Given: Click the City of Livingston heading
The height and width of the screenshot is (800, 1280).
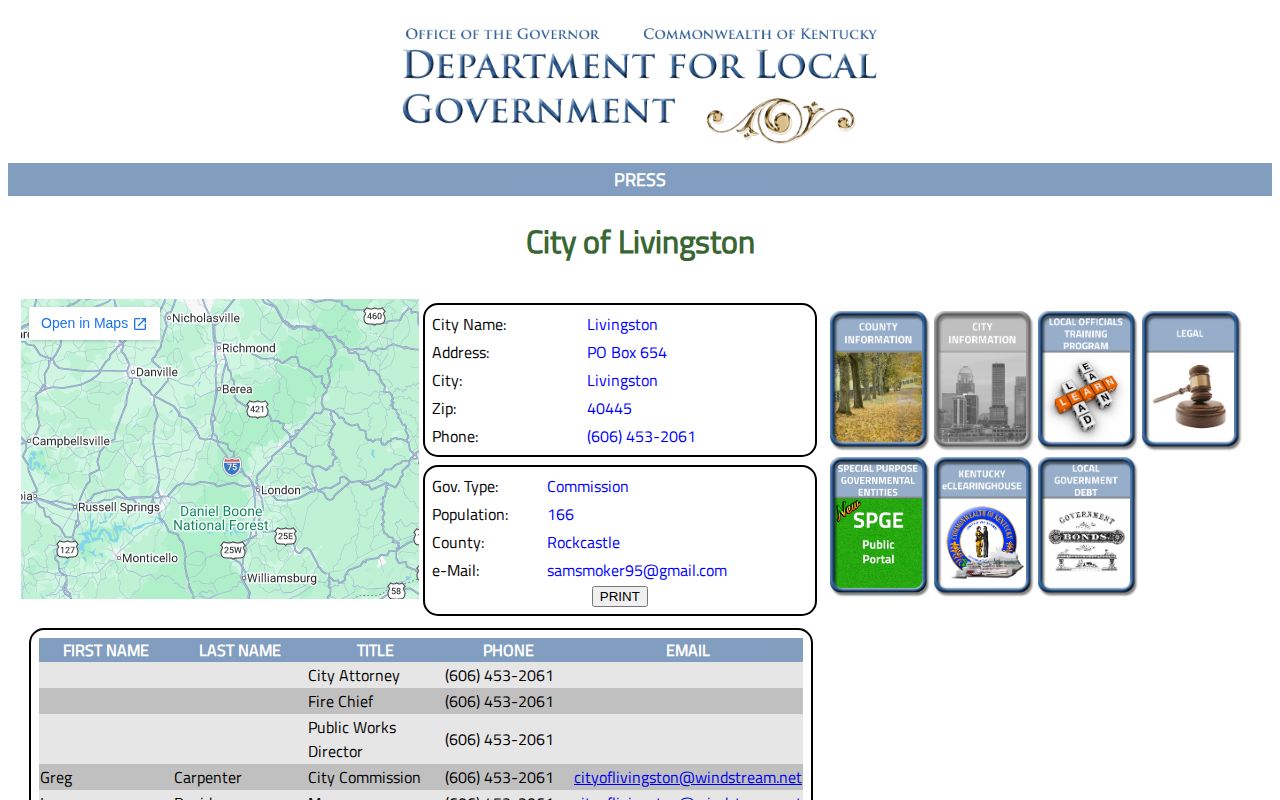Looking at the screenshot, I should tap(640, 243).
